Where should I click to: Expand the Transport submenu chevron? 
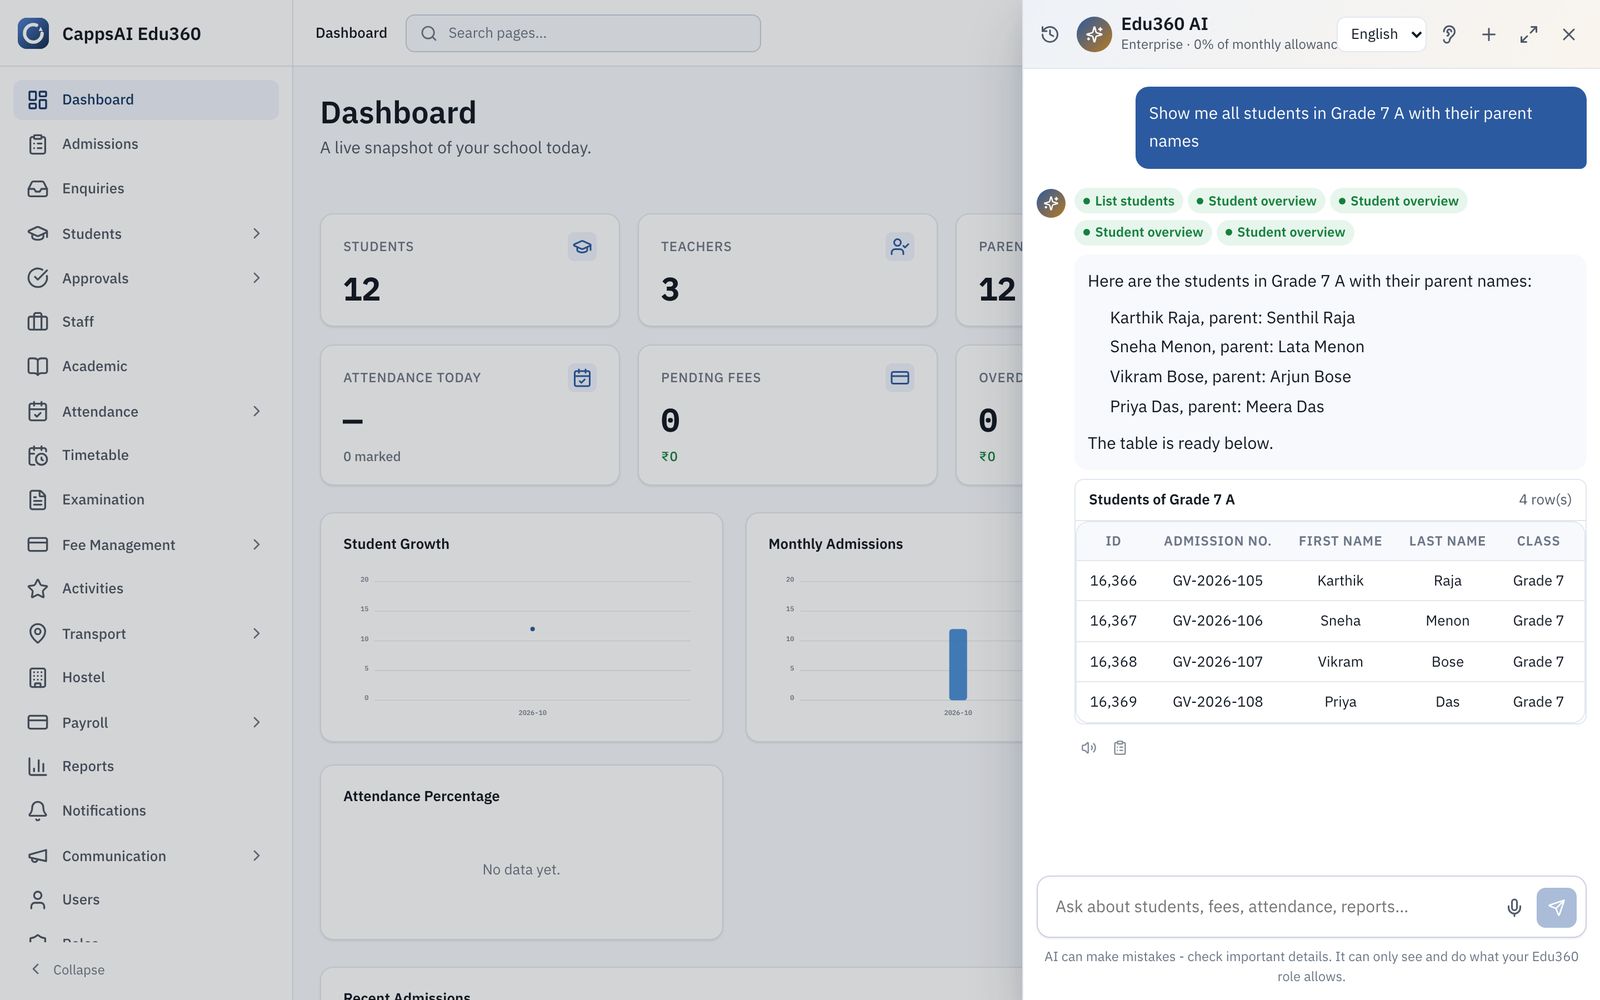tap(256, 634)
